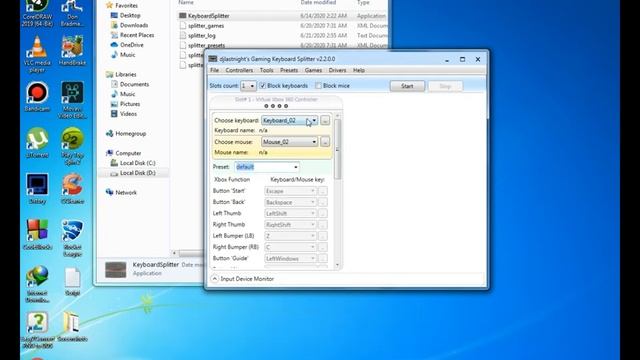Click the detect button beside Choose mouse
Screen dimensions: 640x360
pos(325,142)
